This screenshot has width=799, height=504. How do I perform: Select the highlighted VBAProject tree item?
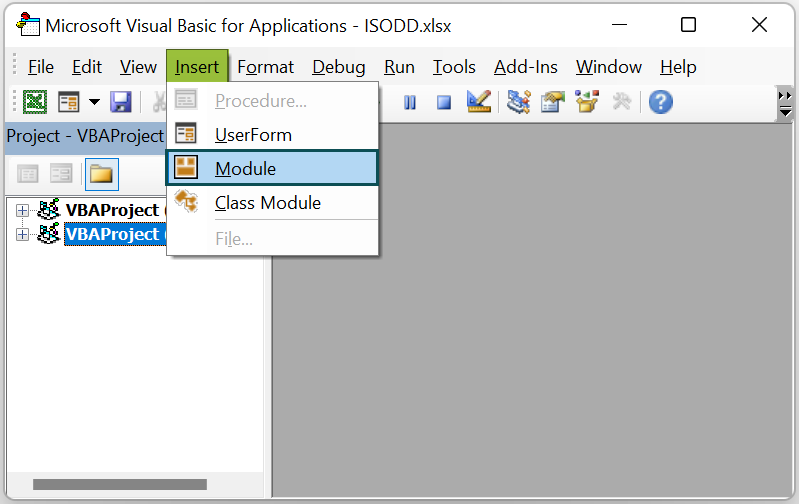[115, 234]
